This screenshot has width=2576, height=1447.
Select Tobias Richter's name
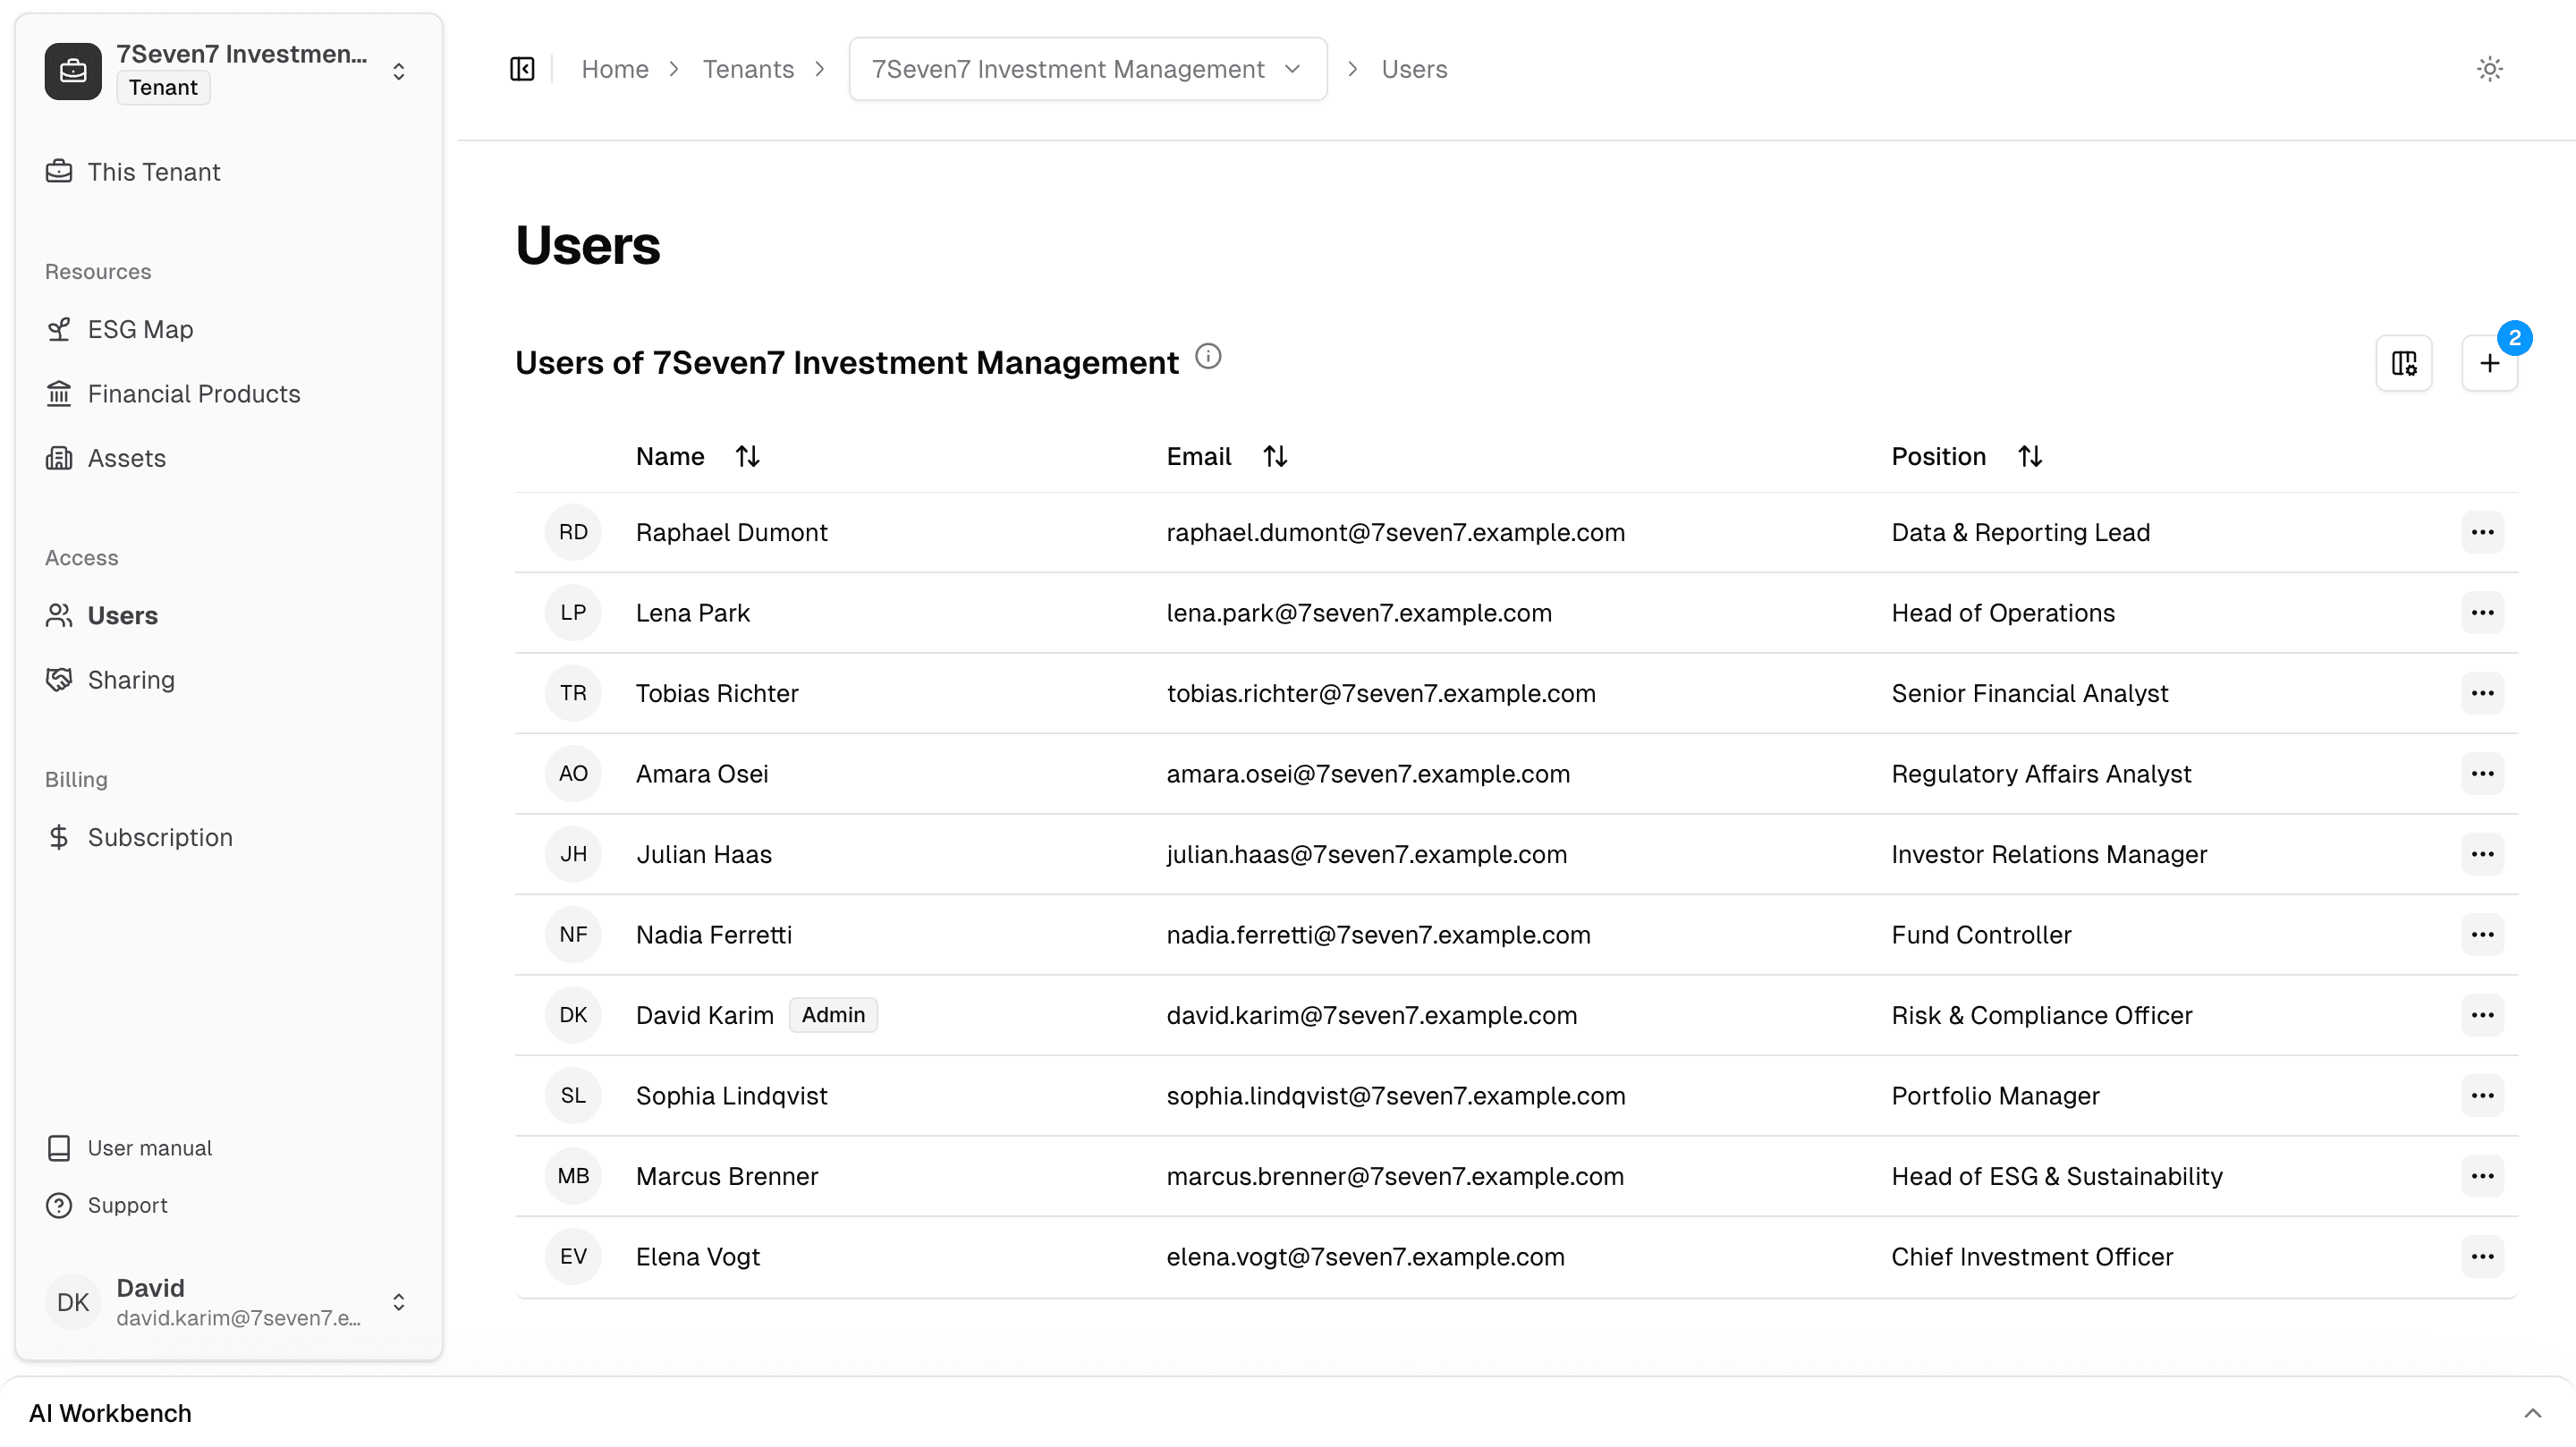pyautogui.click(x=717, y=693)
